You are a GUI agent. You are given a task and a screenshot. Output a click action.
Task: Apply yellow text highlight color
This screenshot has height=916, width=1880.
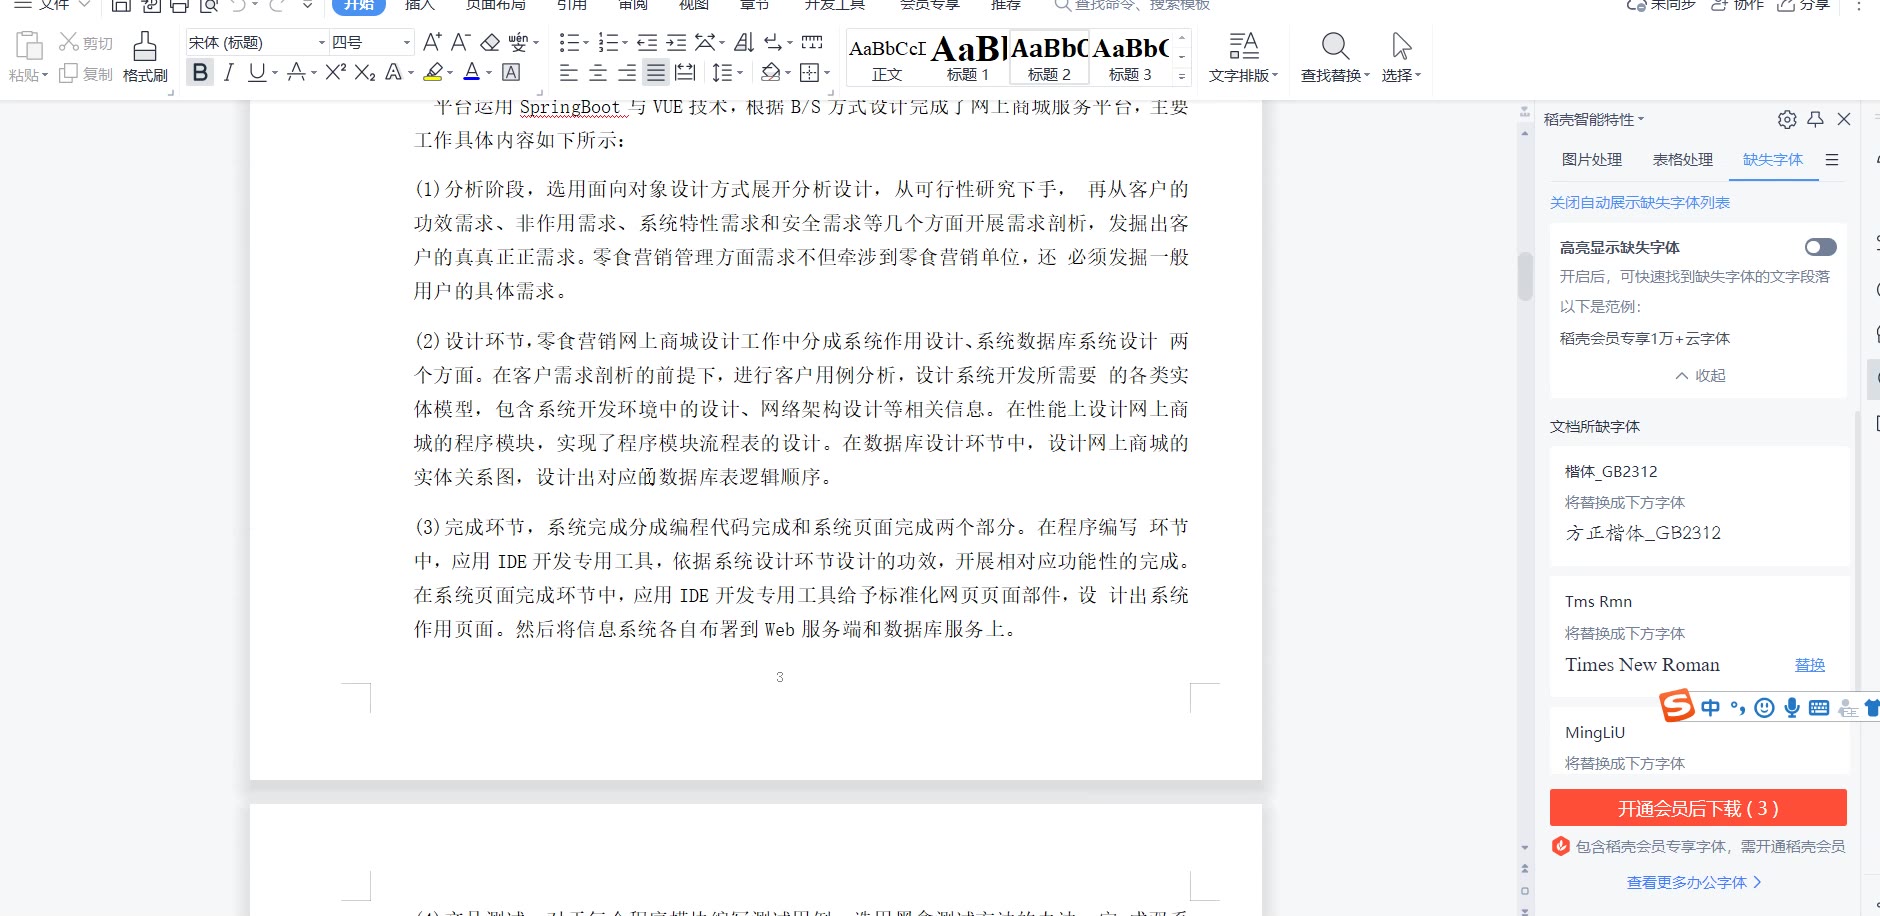(433, 72)
